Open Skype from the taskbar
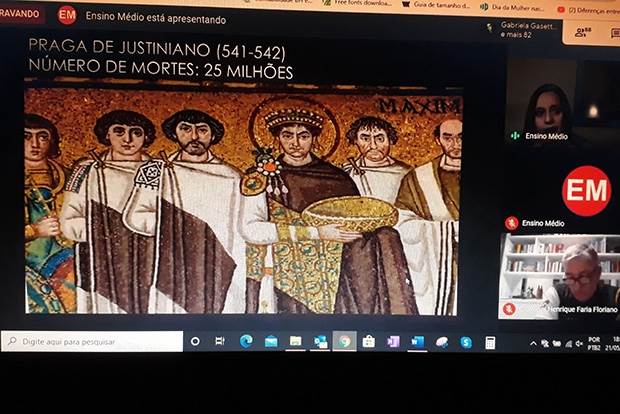The image size is (620, 414). click(x=466, y=342)
